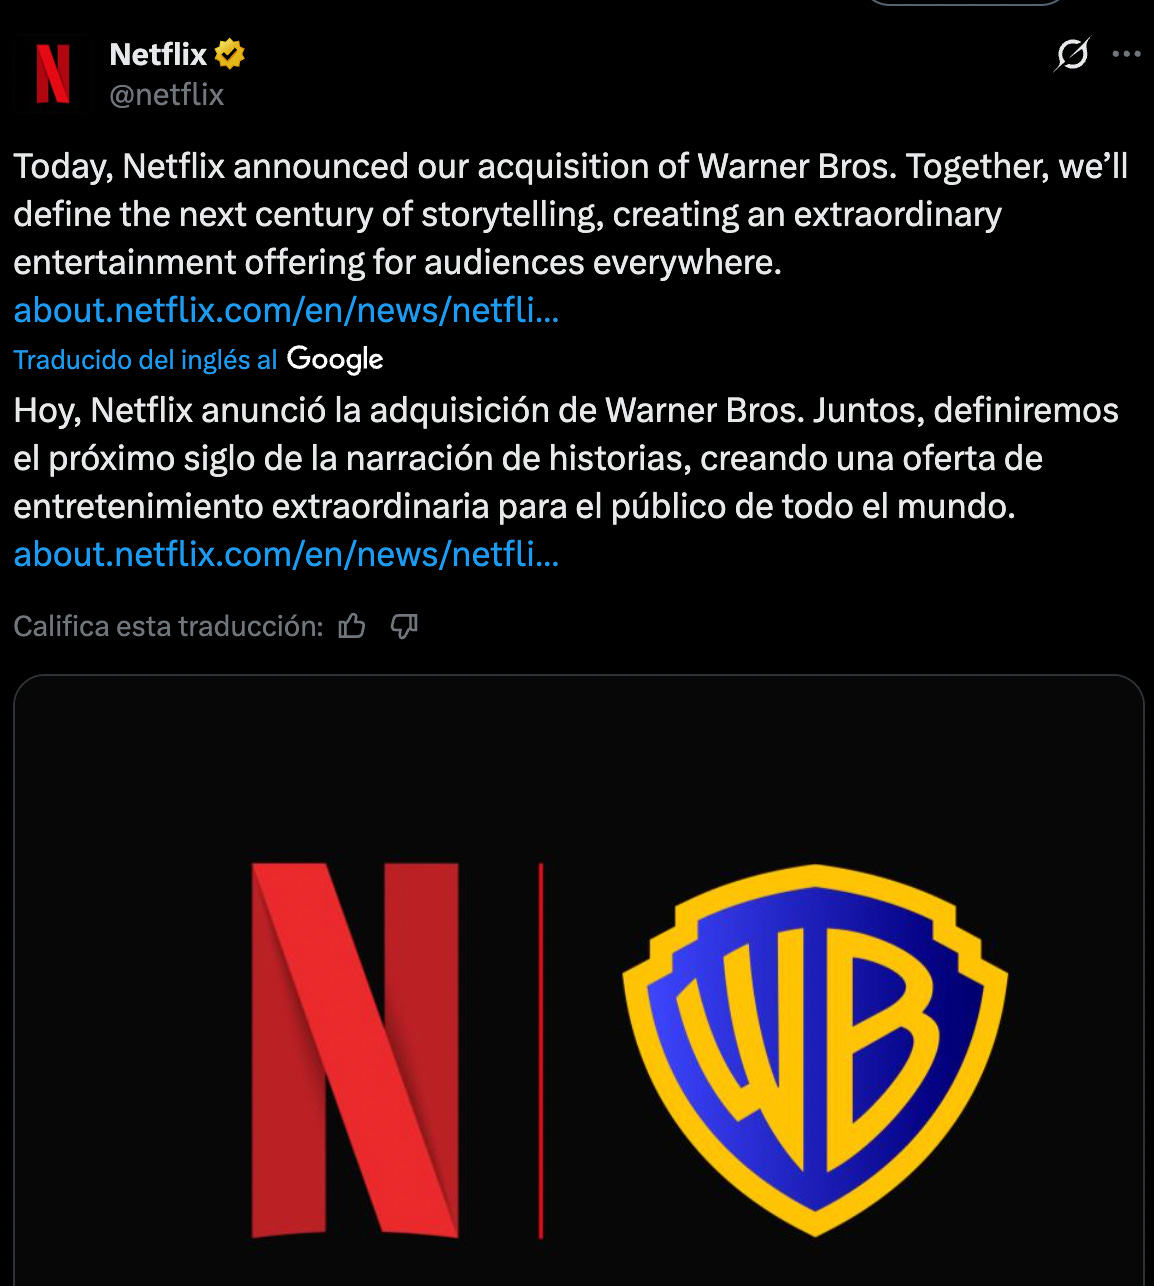Click the partially visible rounded button at top
The image size is (1154, 1286).
pos(964,3)
